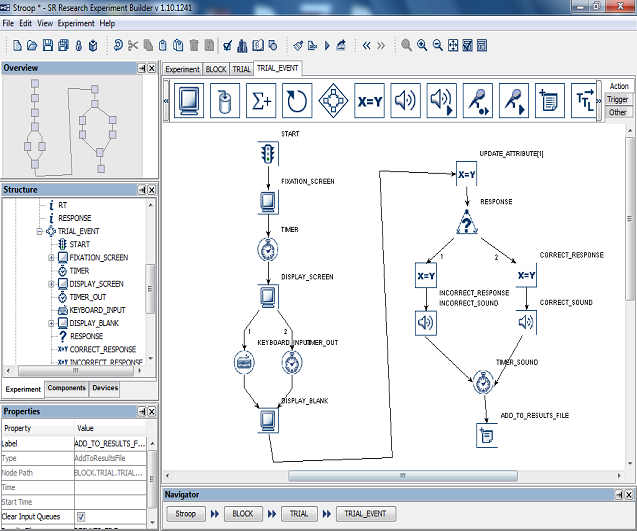Click the KEYBOARD_INPUT trigger node
This screenshot has height=531, width=637.
pos(244,362)
